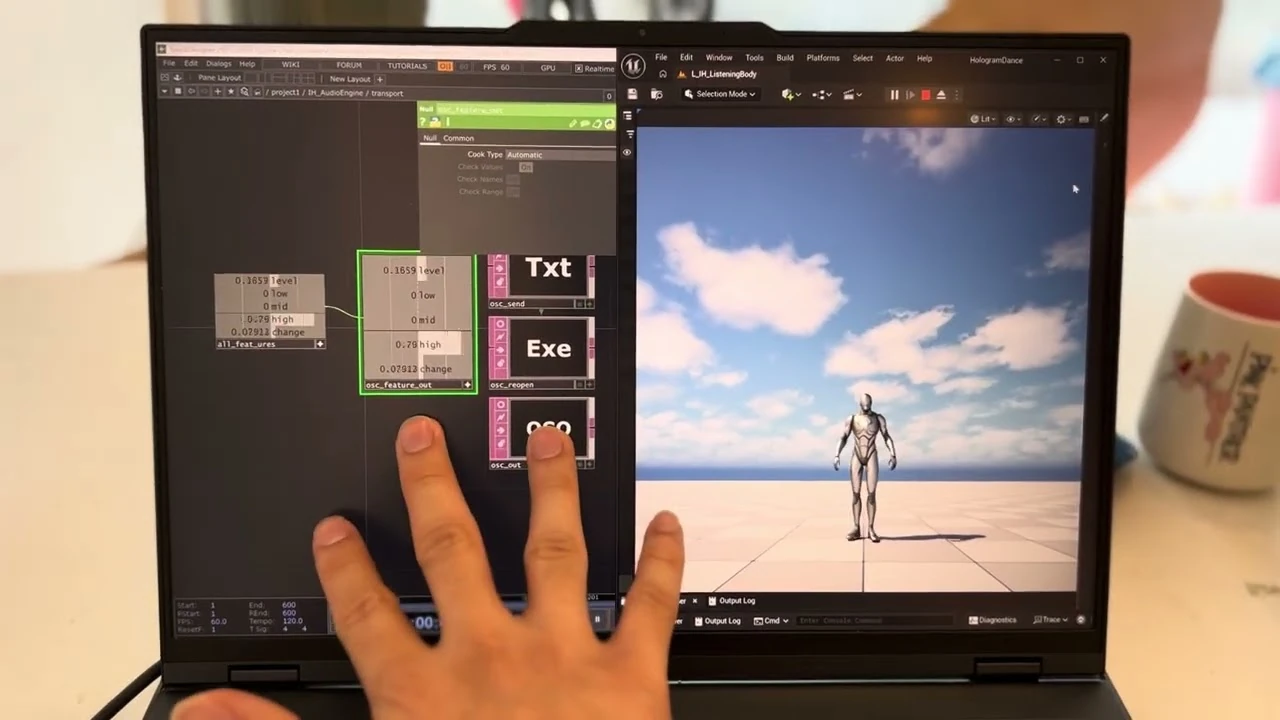Add a new layout with plus button
Image resolution: width=1280 pixels, height=720 pixels.
(380, 79)
